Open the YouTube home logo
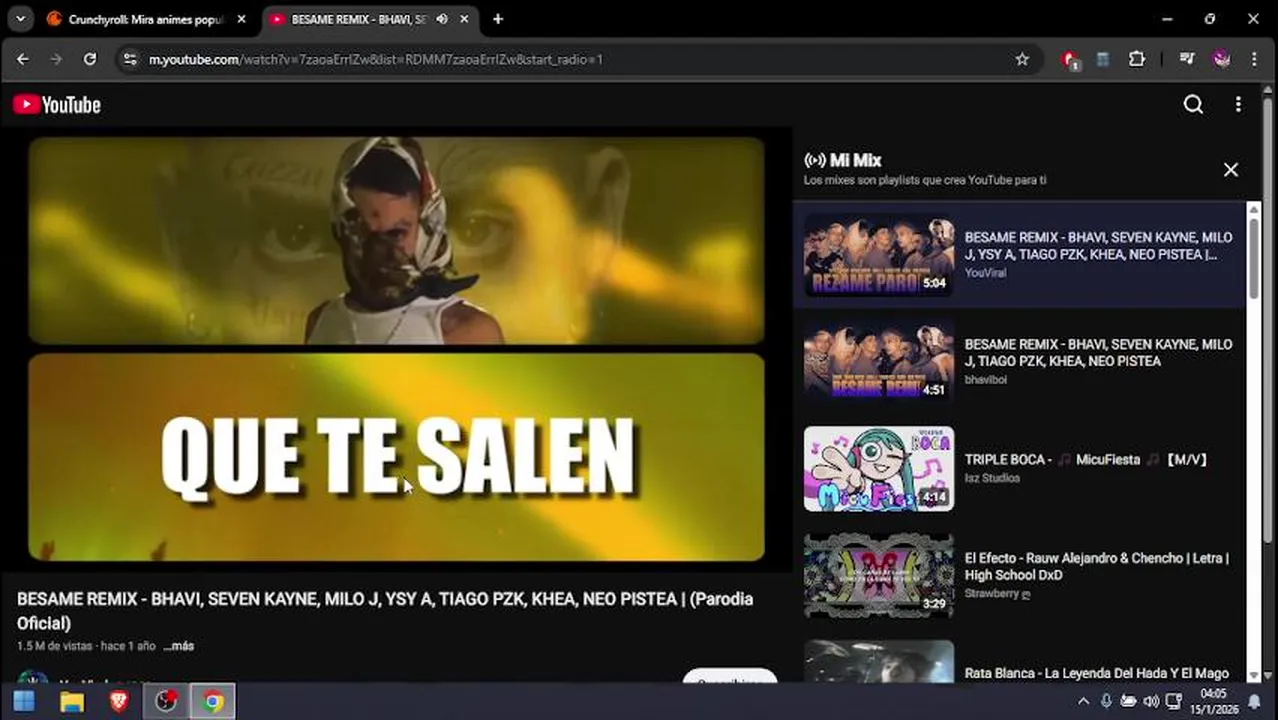The height and width of the screenshot is (720, 1278). coord(57,105)
